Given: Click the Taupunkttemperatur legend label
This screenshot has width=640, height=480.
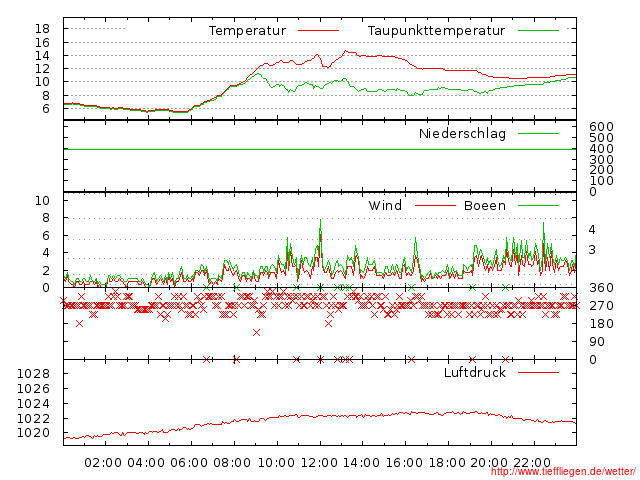Looking at the screenshot, I should [436, 31].
